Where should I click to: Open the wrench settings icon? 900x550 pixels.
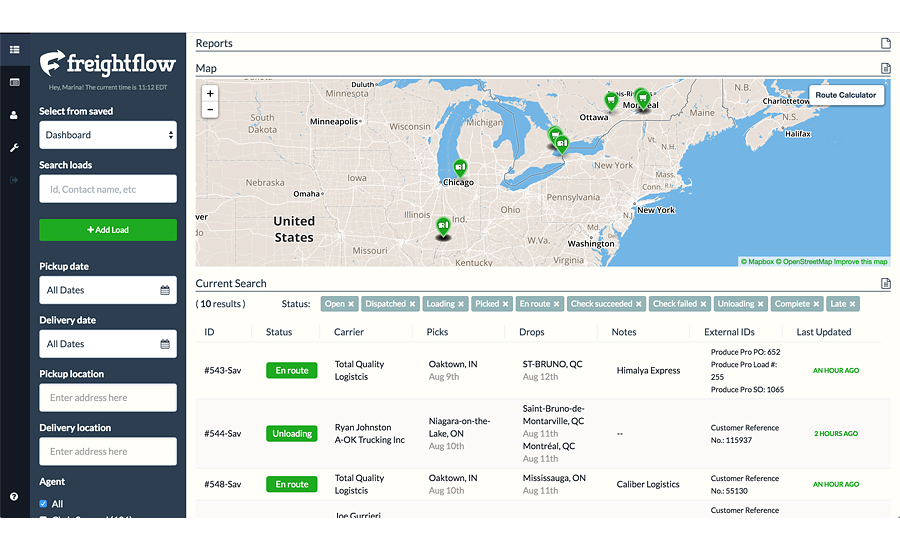tap(14, 148)
